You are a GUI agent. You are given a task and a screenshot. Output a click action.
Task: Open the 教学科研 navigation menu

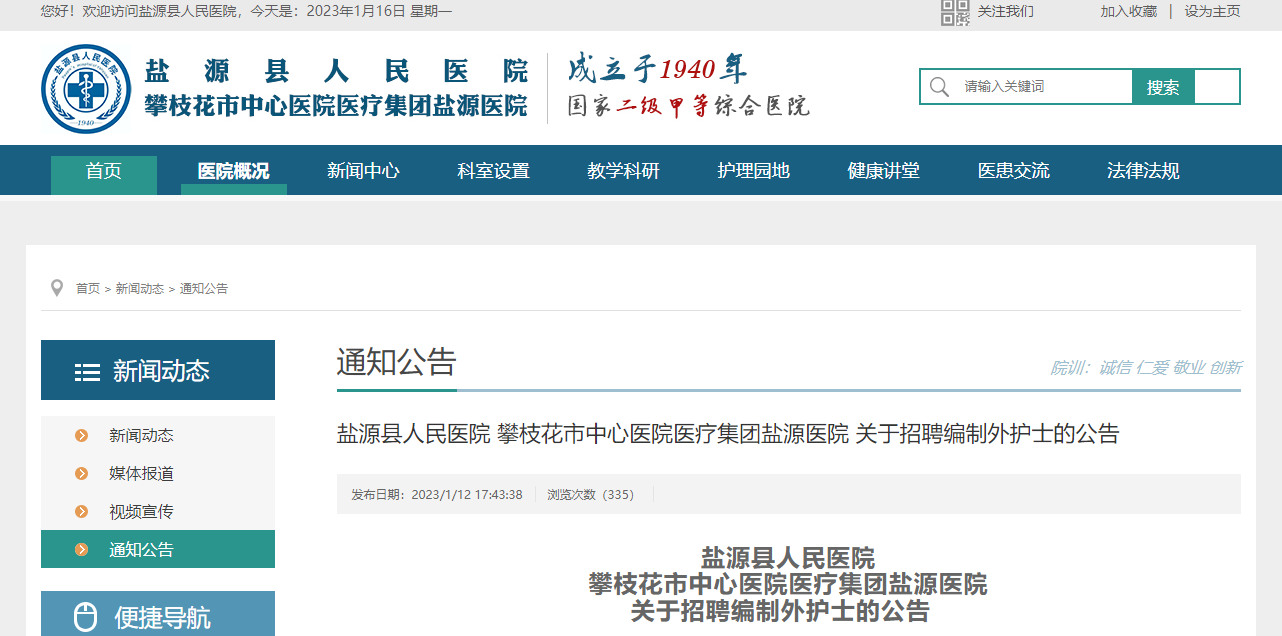(623, 171)
